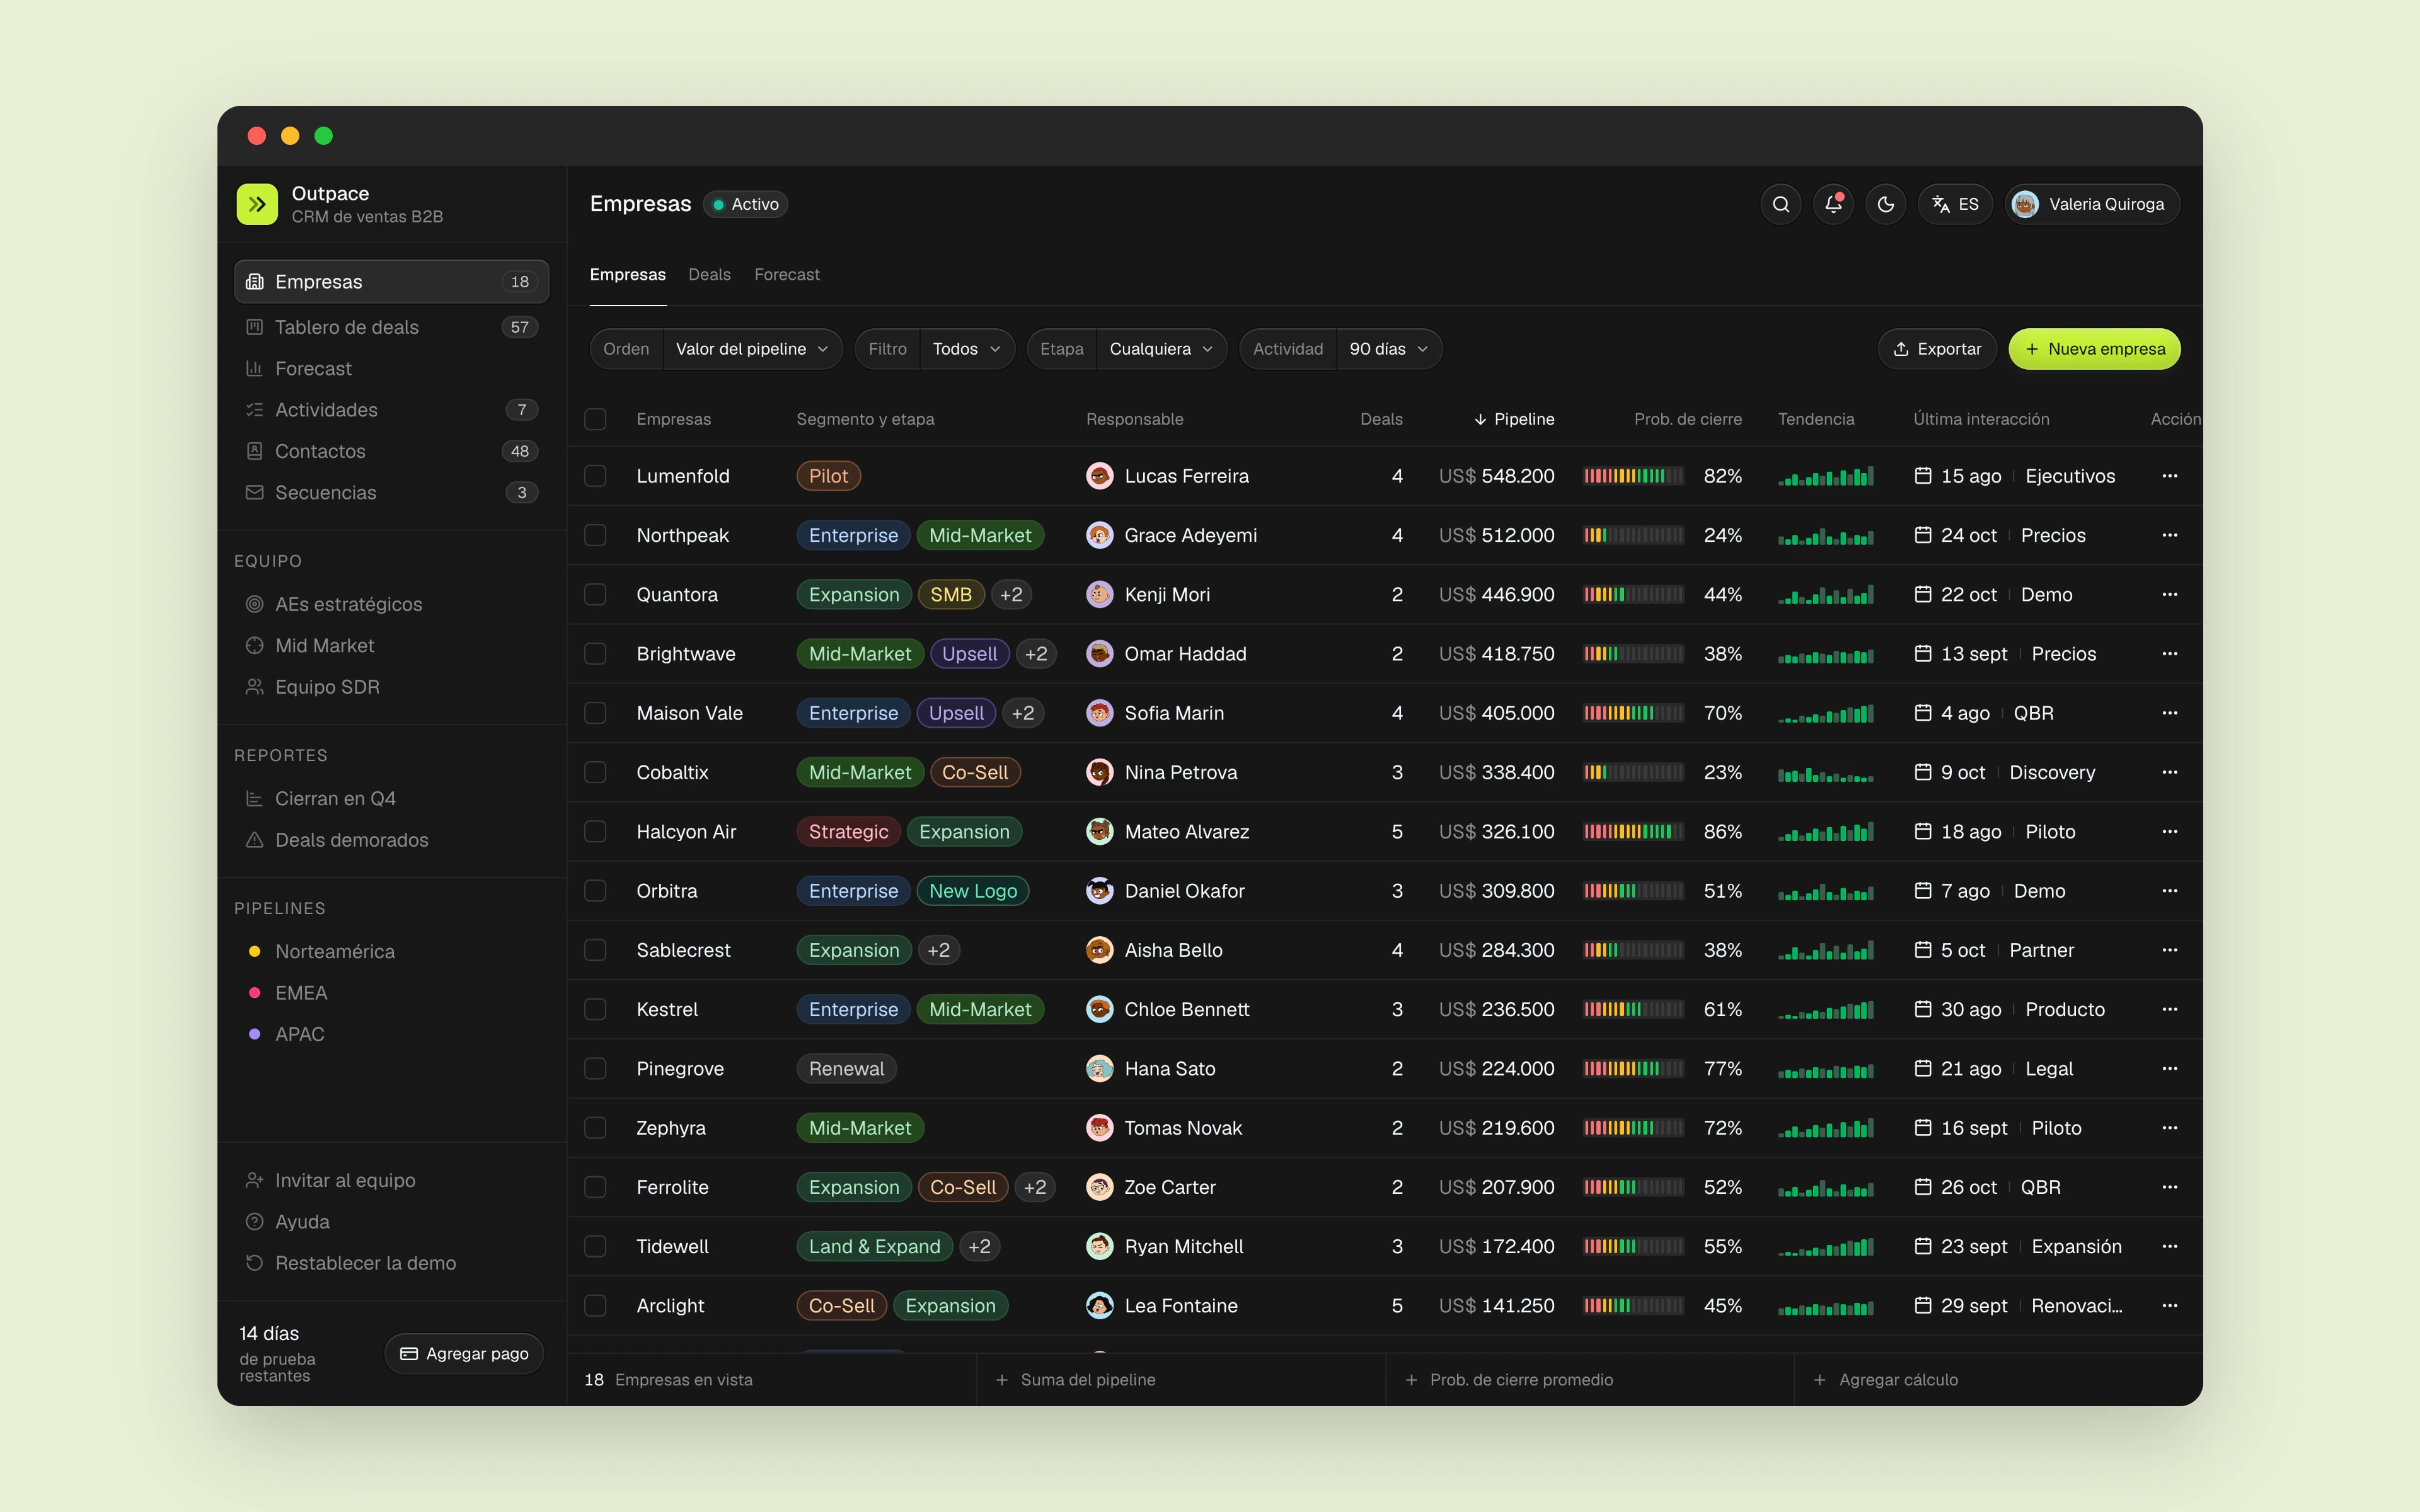Switch to the Deals tab

point(709,274)
